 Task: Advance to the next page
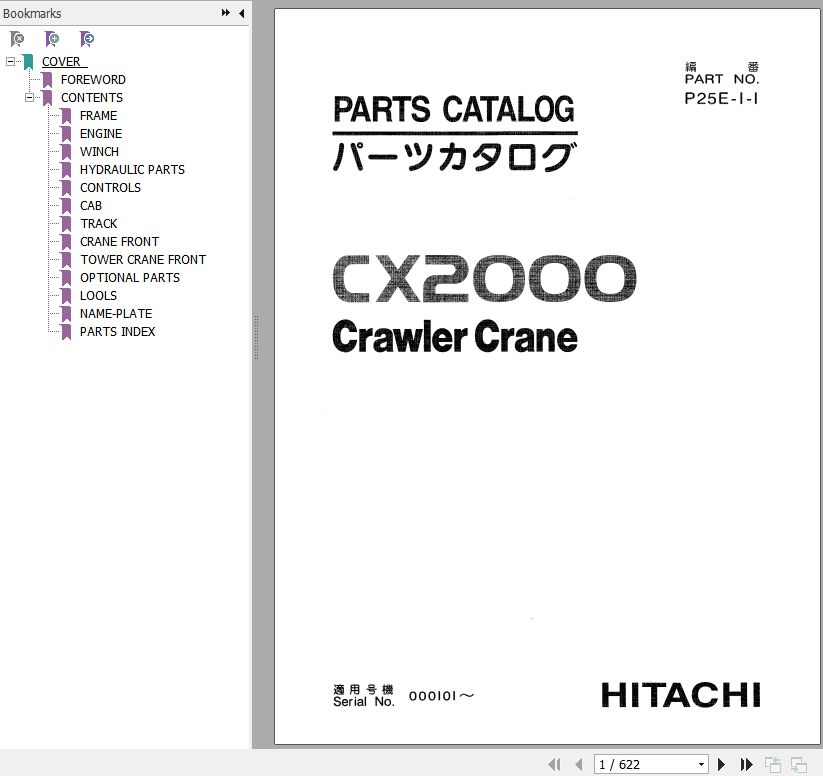coord(722,764)
